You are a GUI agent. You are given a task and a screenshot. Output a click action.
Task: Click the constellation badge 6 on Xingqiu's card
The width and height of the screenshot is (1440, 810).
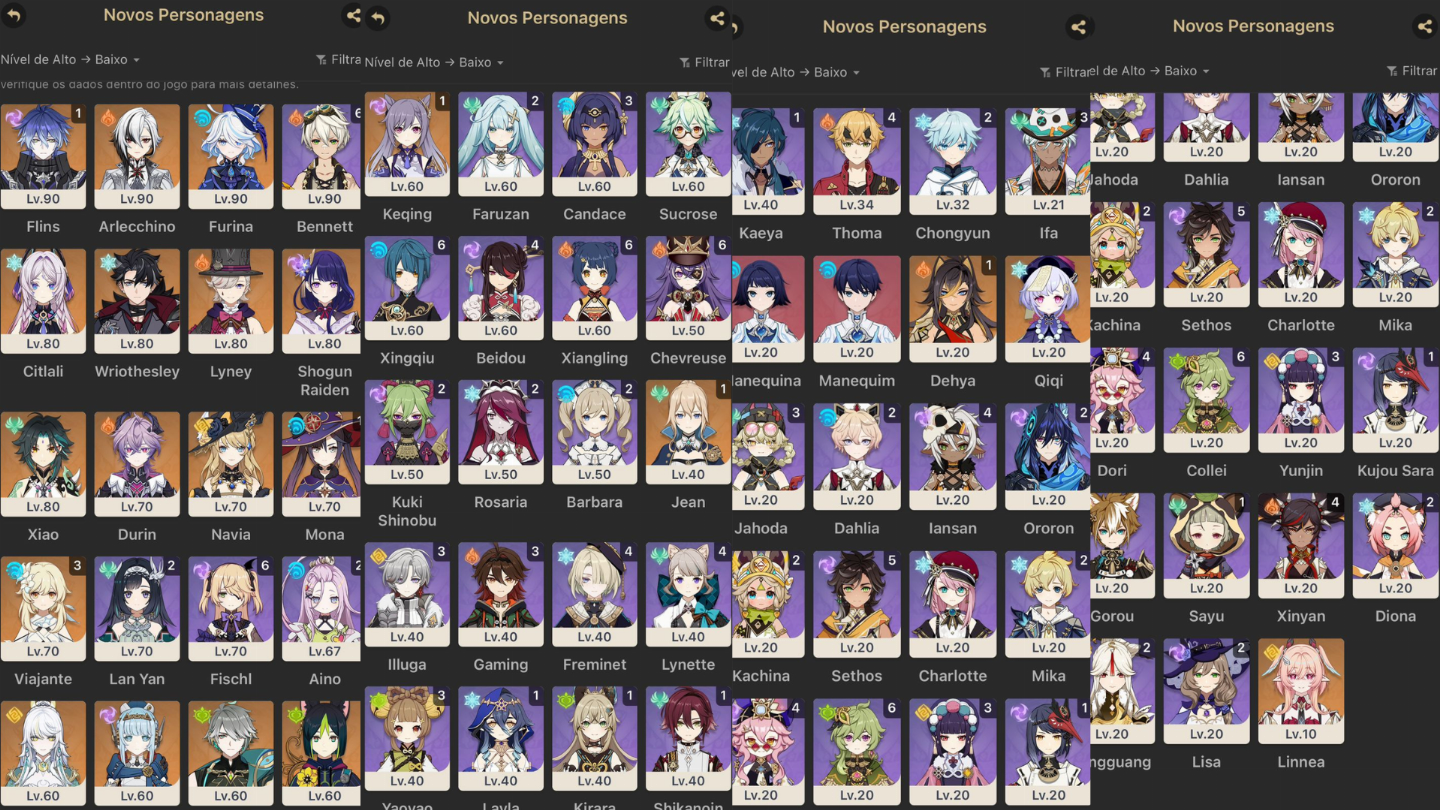[x=441, y=246]
